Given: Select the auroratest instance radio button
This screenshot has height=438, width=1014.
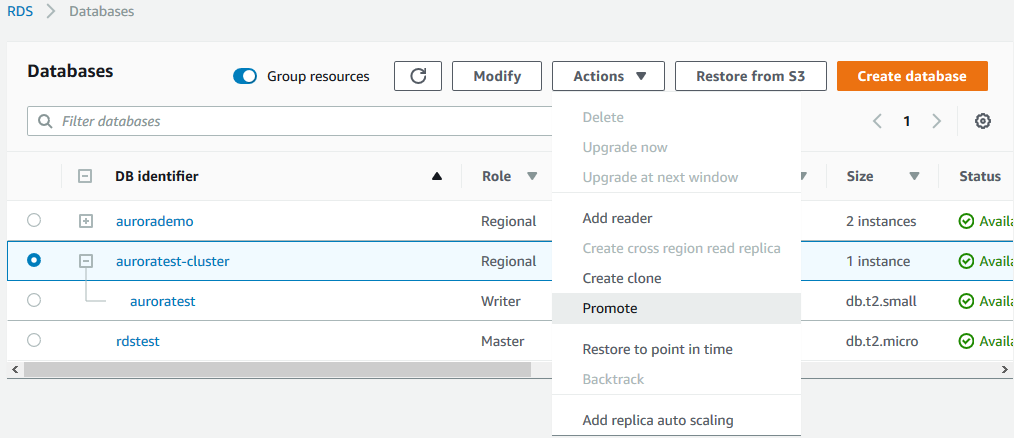Looking at the screenshot, I should coord(34,300).
